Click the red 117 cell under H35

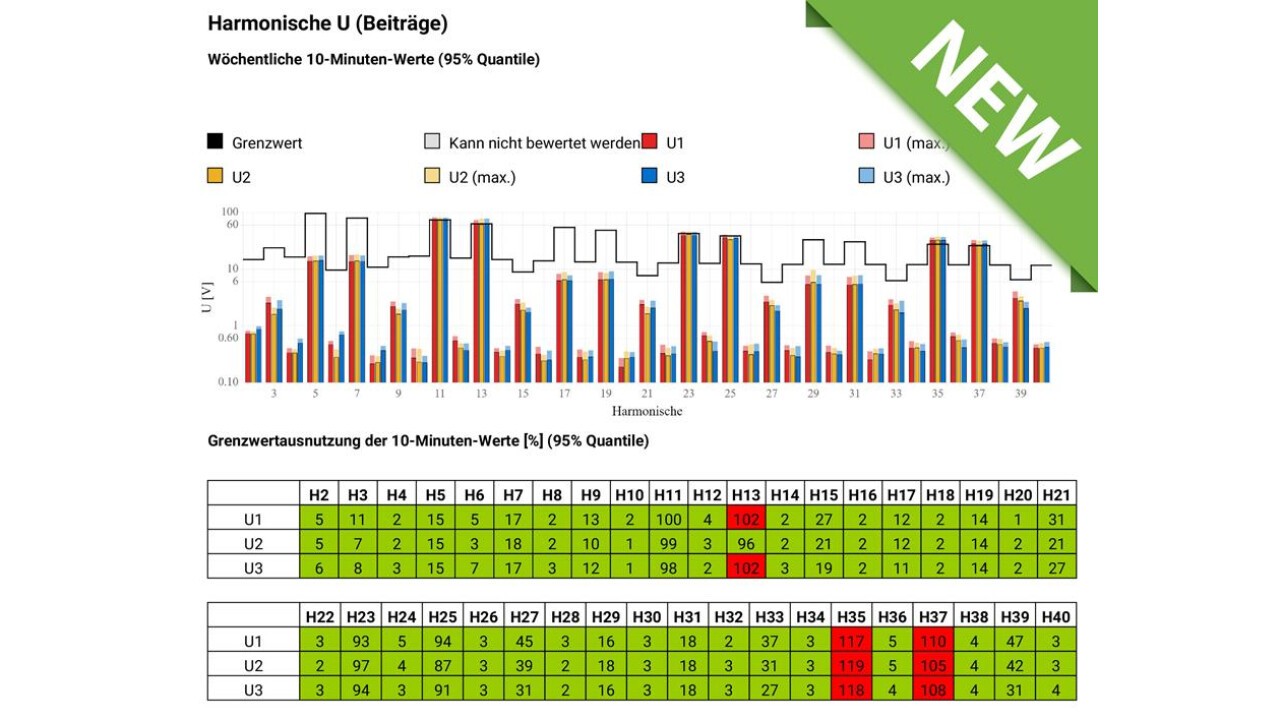(x=852, y=641)
